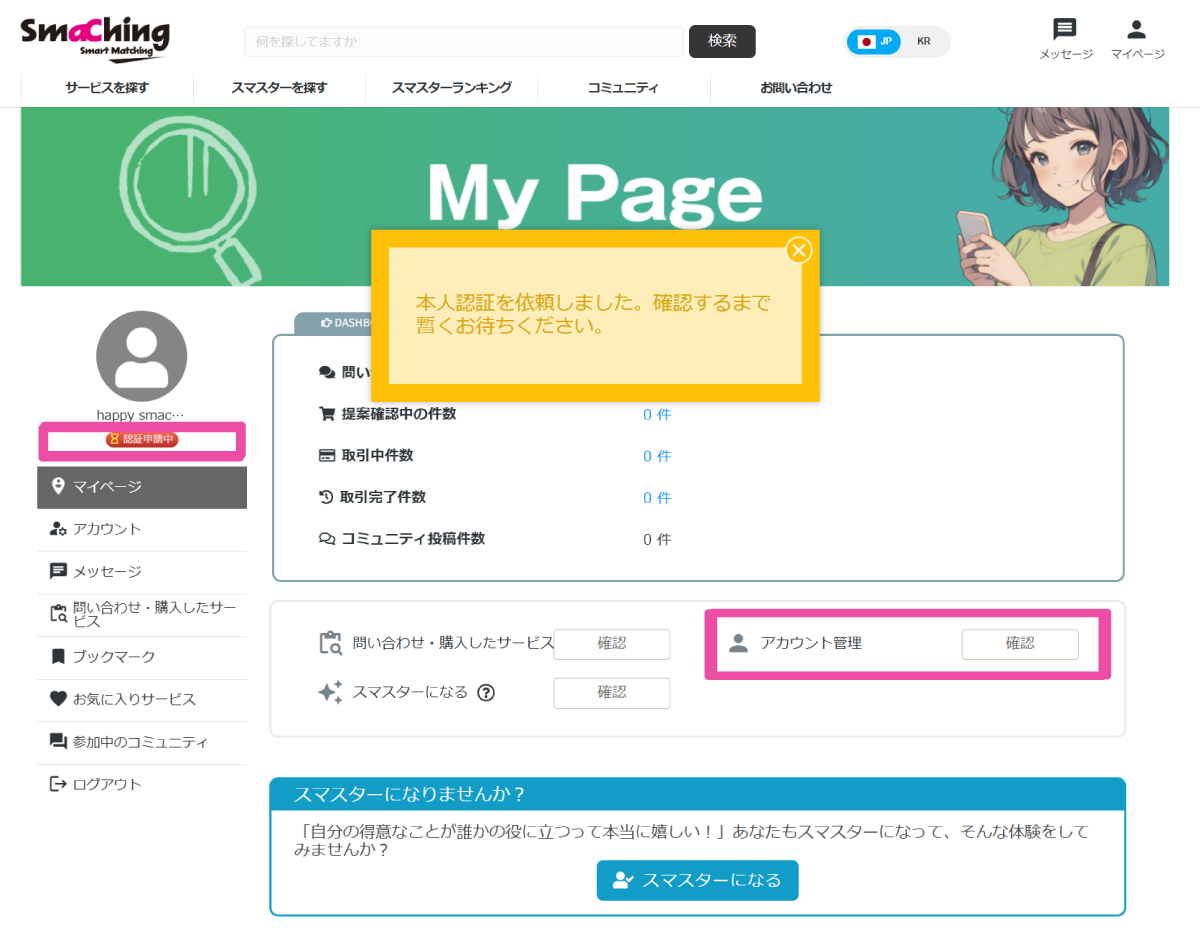Screen dimensions: 1200x941
Task: Open the お問い合わせ navigation item
Action: tap(794, 88)
